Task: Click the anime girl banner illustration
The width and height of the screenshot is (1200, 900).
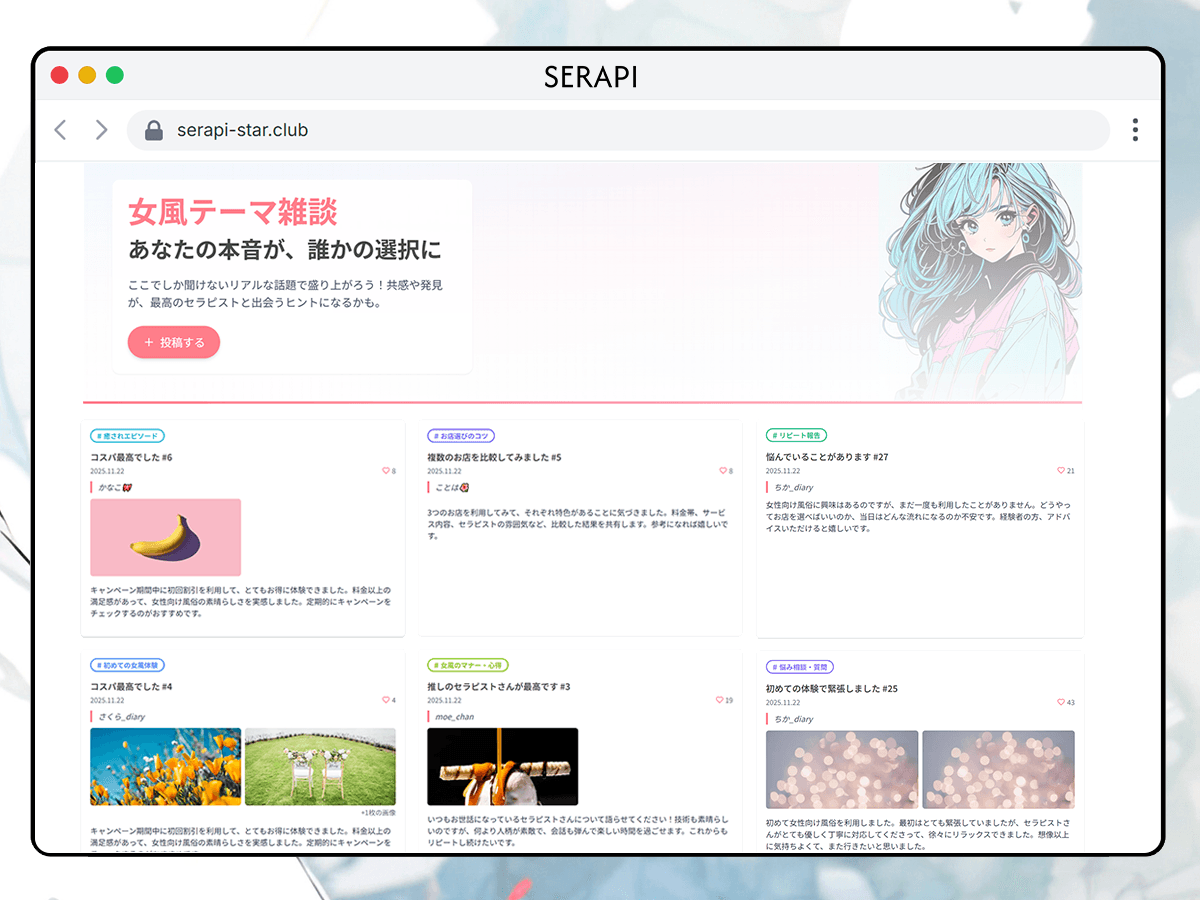Action: 980,282
